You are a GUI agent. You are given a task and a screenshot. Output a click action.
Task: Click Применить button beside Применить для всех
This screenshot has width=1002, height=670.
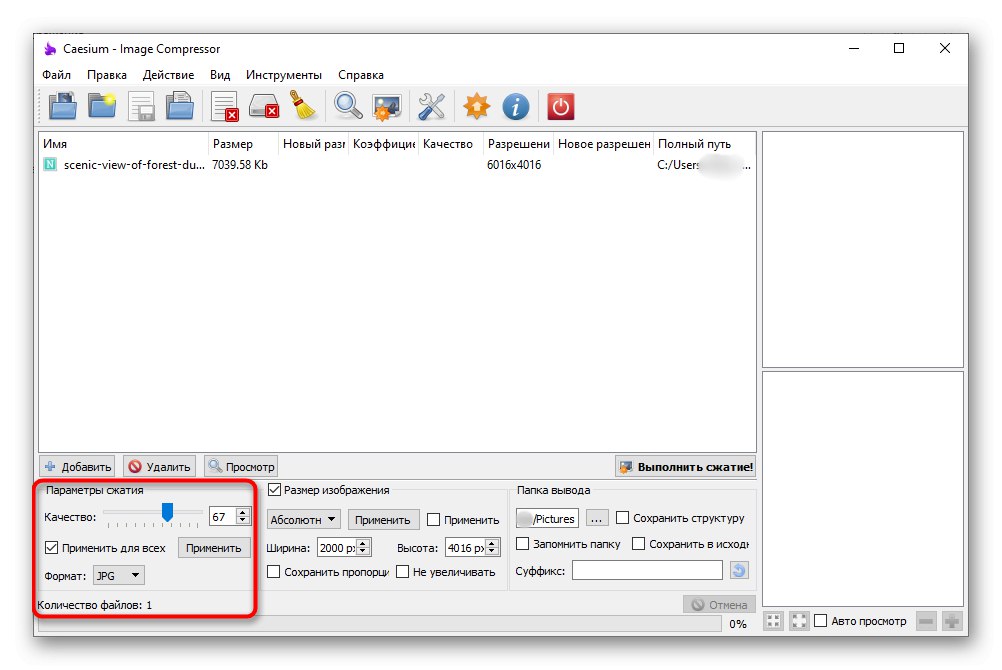213,548
